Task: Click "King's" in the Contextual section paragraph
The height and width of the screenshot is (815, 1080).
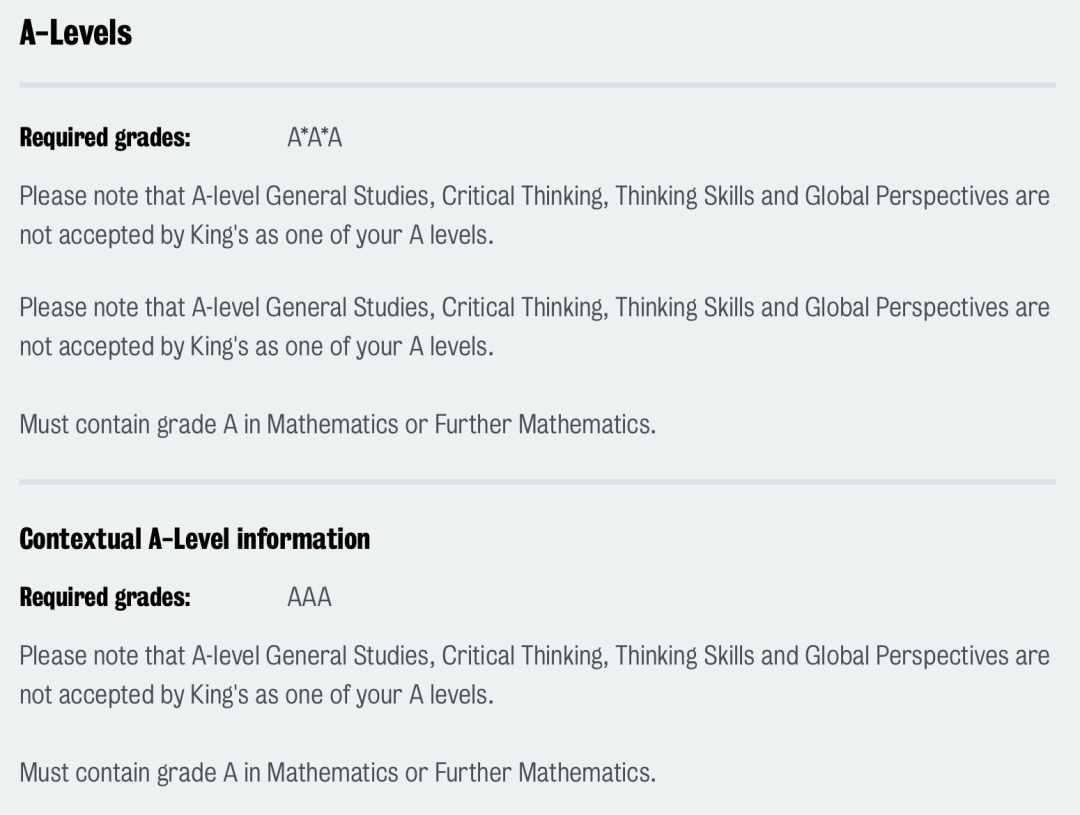Action: tap(219, 695)
